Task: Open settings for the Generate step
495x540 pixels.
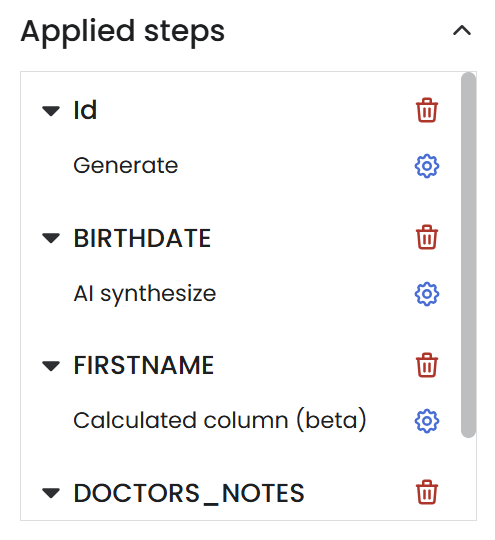Action: pyautogui.click(x=426, y=166)
